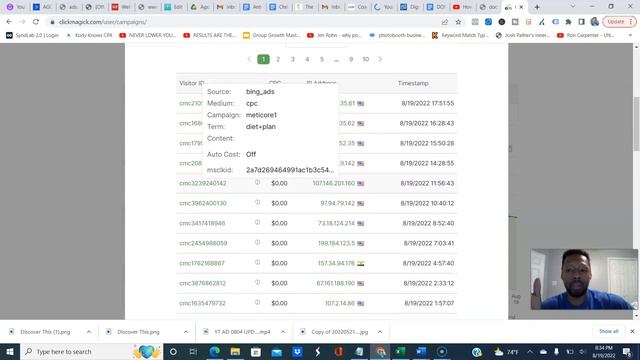This screenshot has width=640, height=360.
Task: Open the Mail app from taskbar
Action: coord(276,351)
